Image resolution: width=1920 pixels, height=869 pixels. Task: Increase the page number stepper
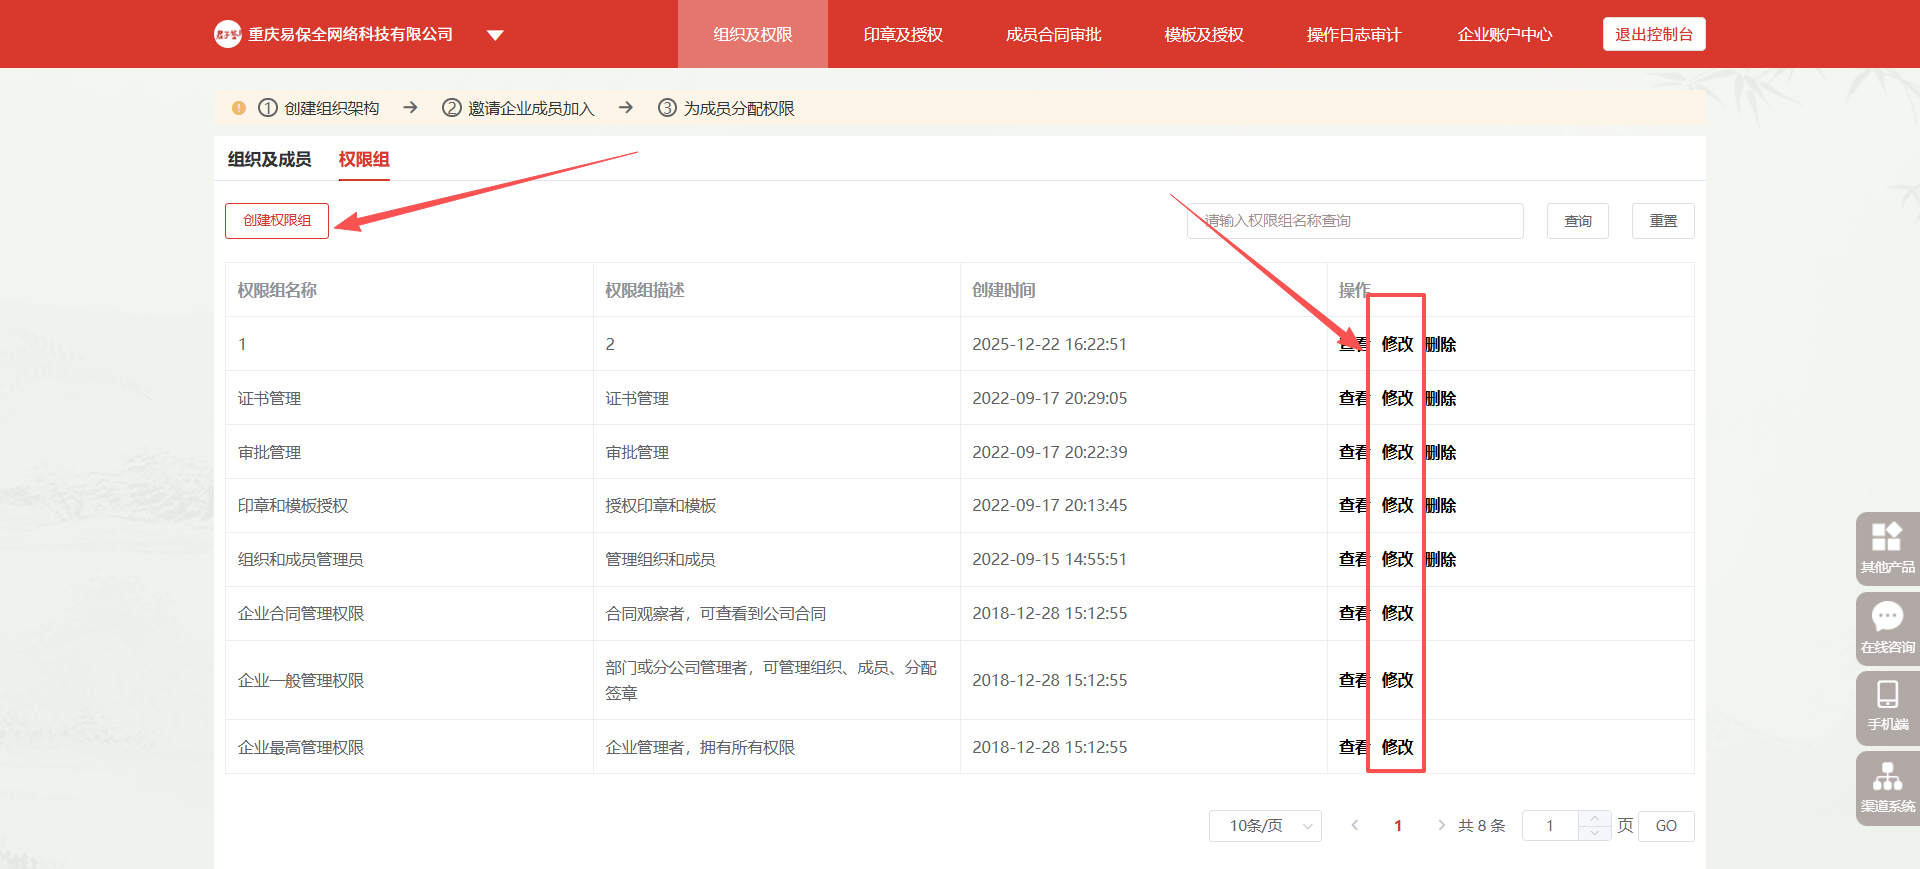pos(1594,819)
